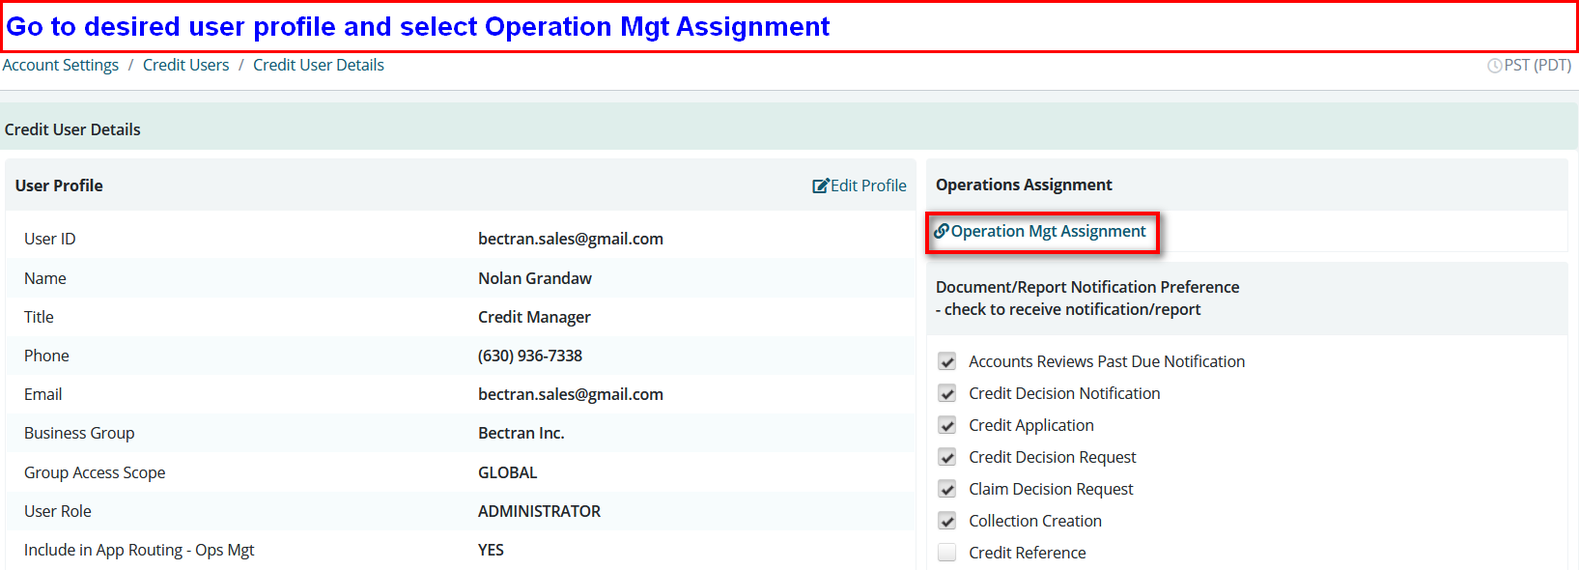Toggle the Credit Decision Notification checkbox
Image resolution: width=1579 pixels, height=570 pixels.
click(947, 393)
